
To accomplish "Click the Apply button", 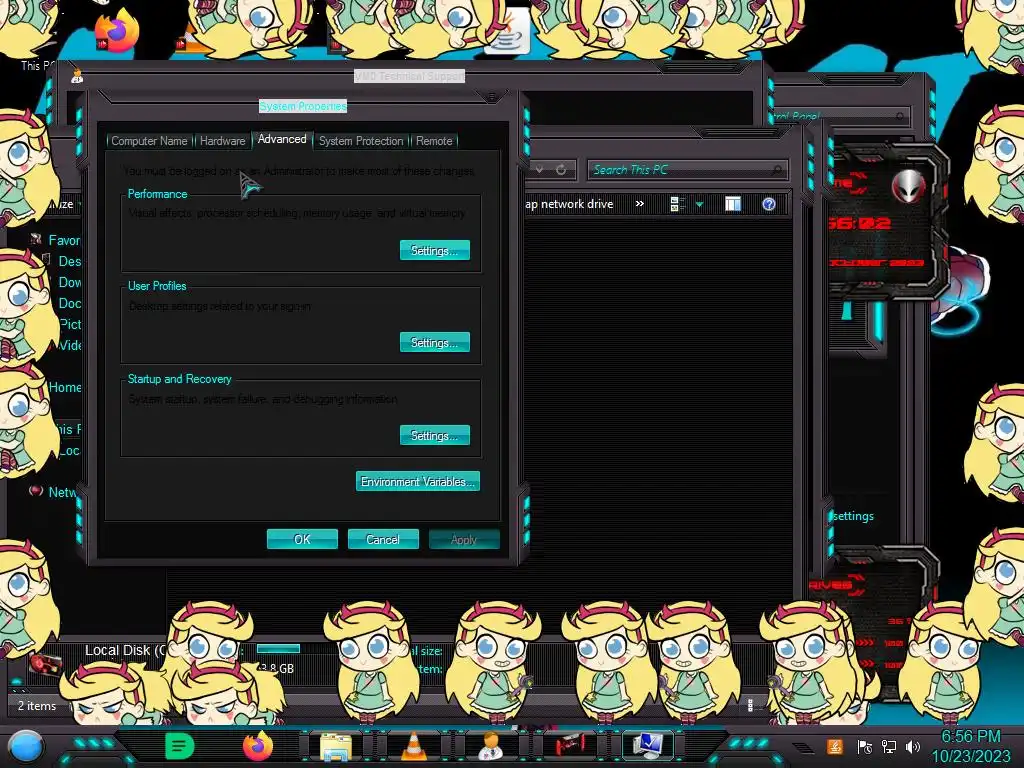I will pos(464,539).
